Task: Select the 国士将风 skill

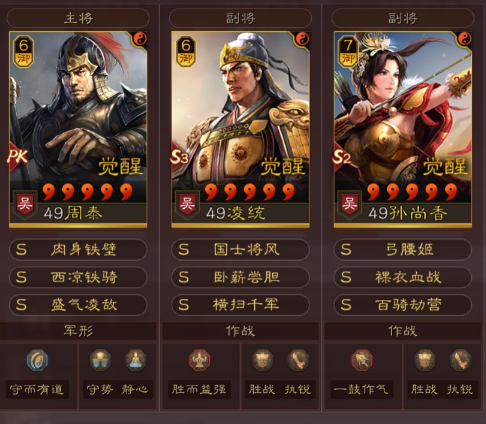Action: tap(240, 249)
